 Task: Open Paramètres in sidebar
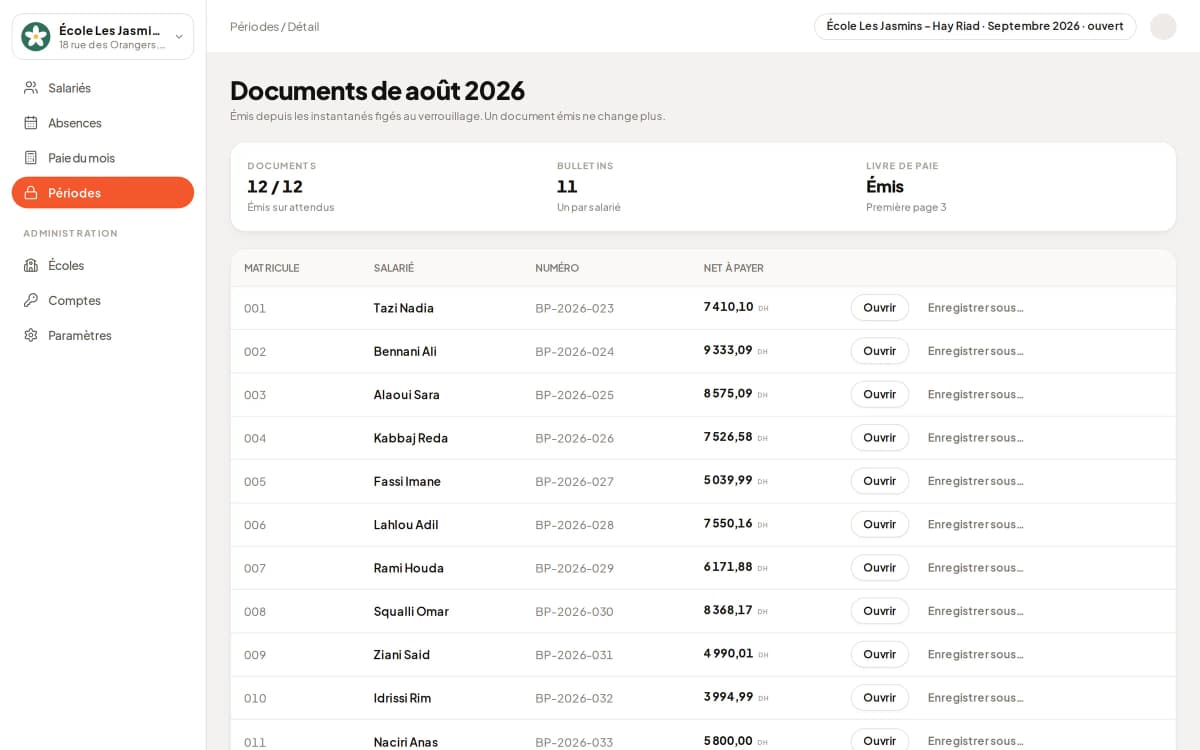coord(103,335)
